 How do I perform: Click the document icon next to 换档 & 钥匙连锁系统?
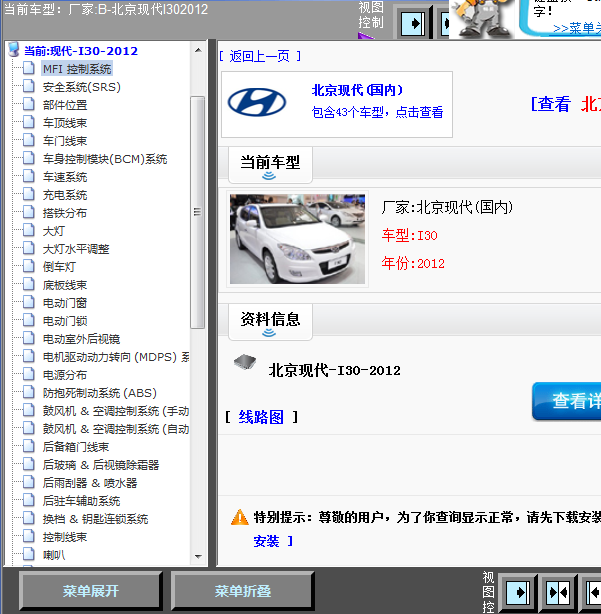click(29, 518)
